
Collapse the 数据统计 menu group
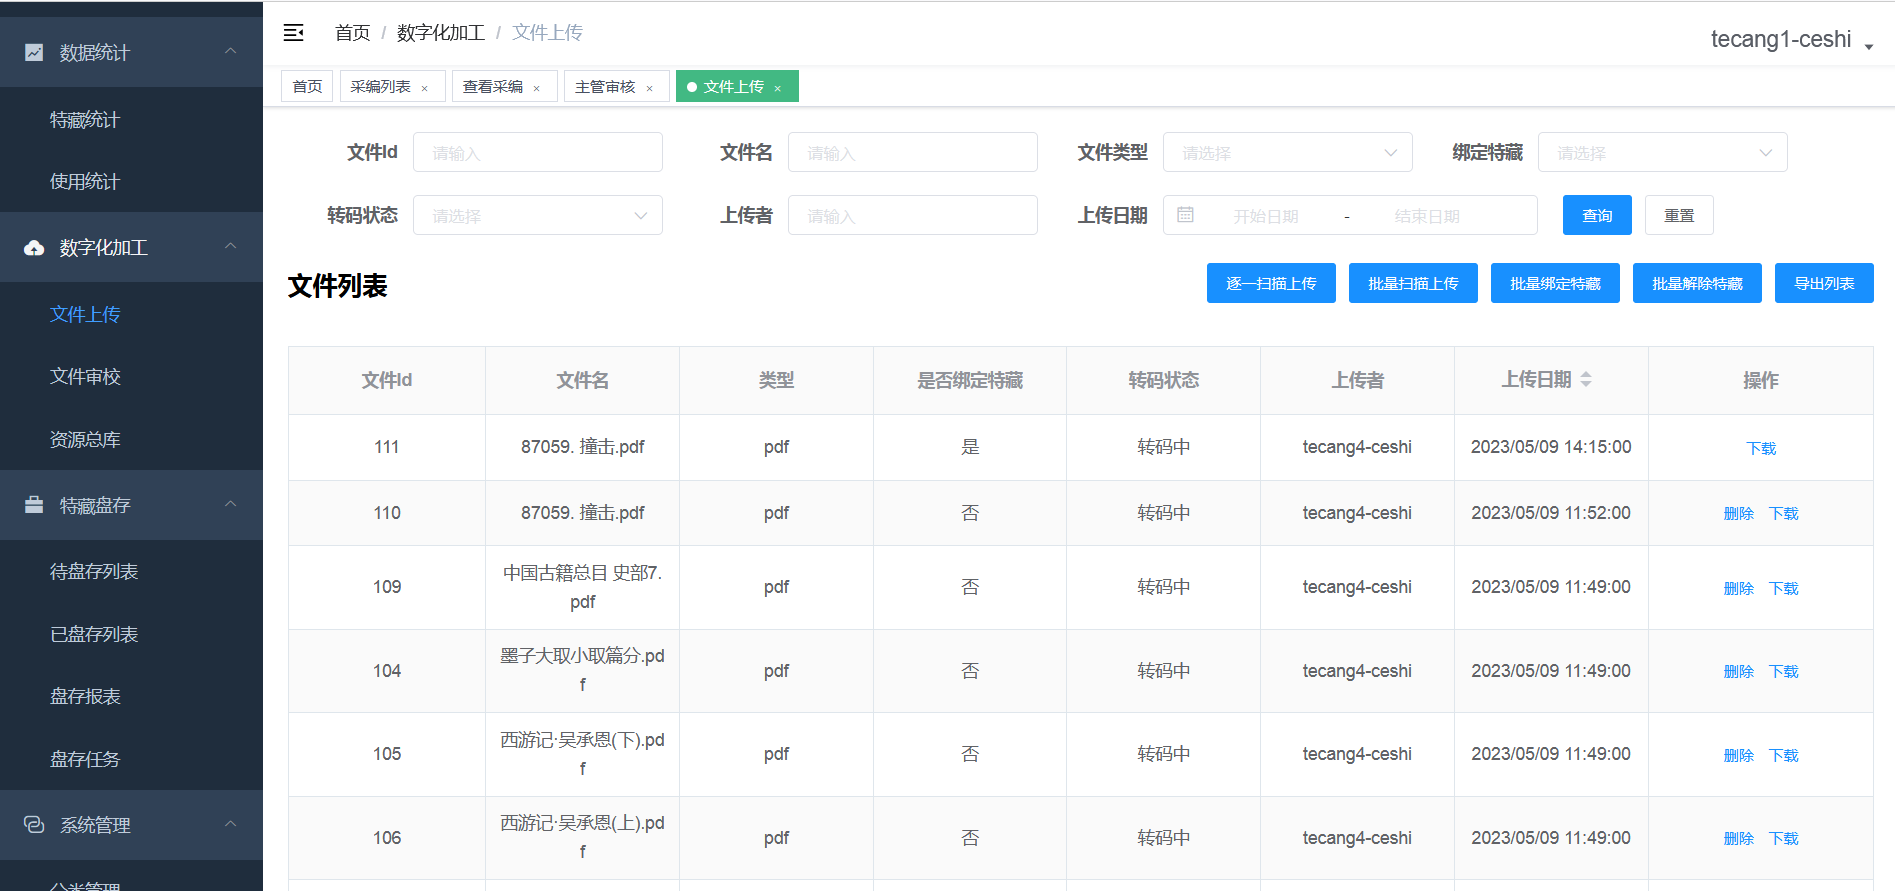231,51
